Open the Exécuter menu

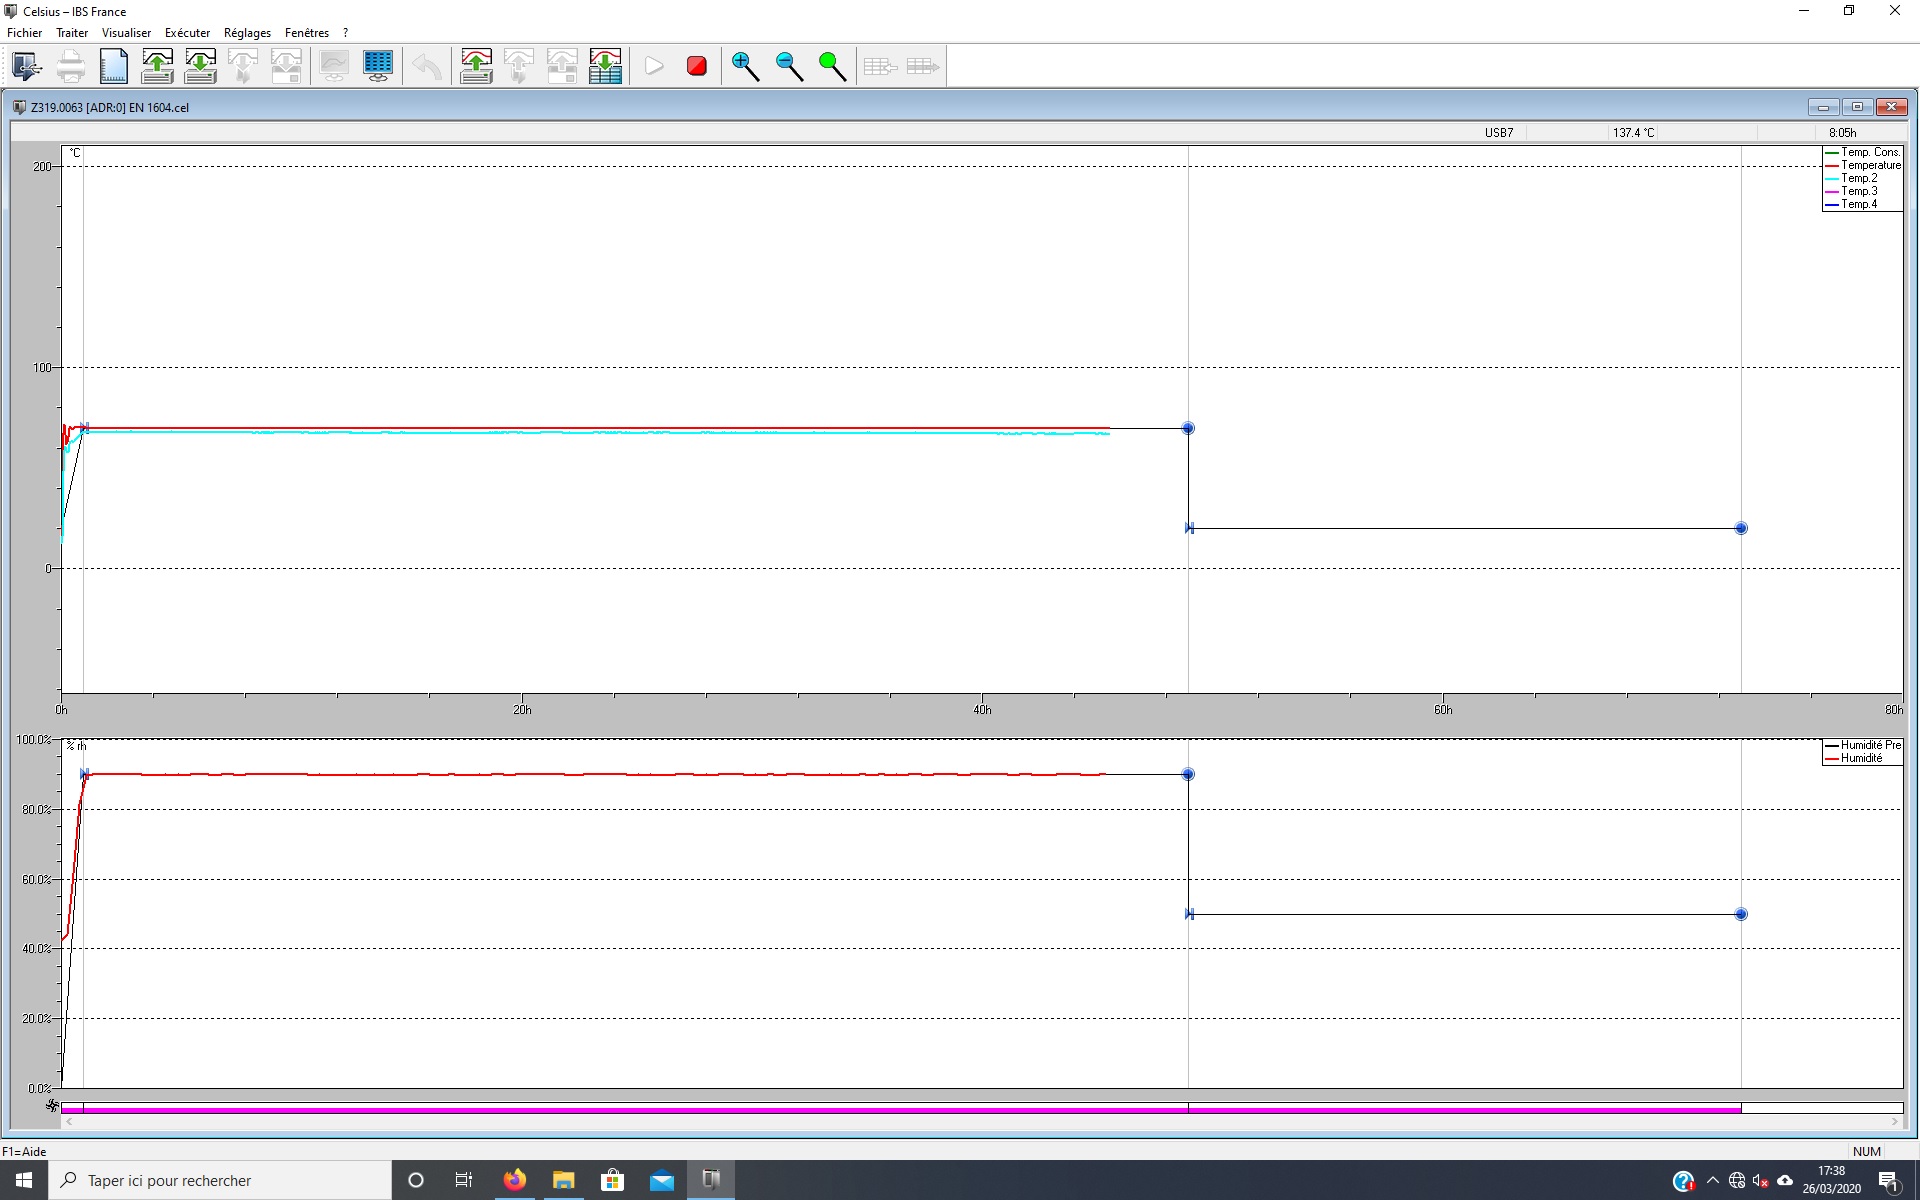[187, 33]
